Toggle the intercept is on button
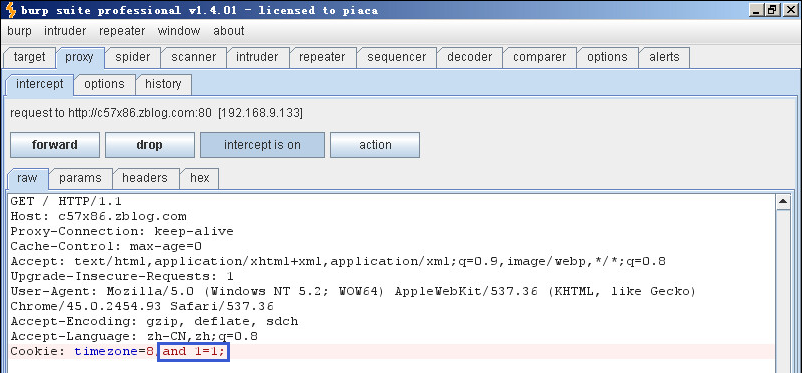 [262, 145]
